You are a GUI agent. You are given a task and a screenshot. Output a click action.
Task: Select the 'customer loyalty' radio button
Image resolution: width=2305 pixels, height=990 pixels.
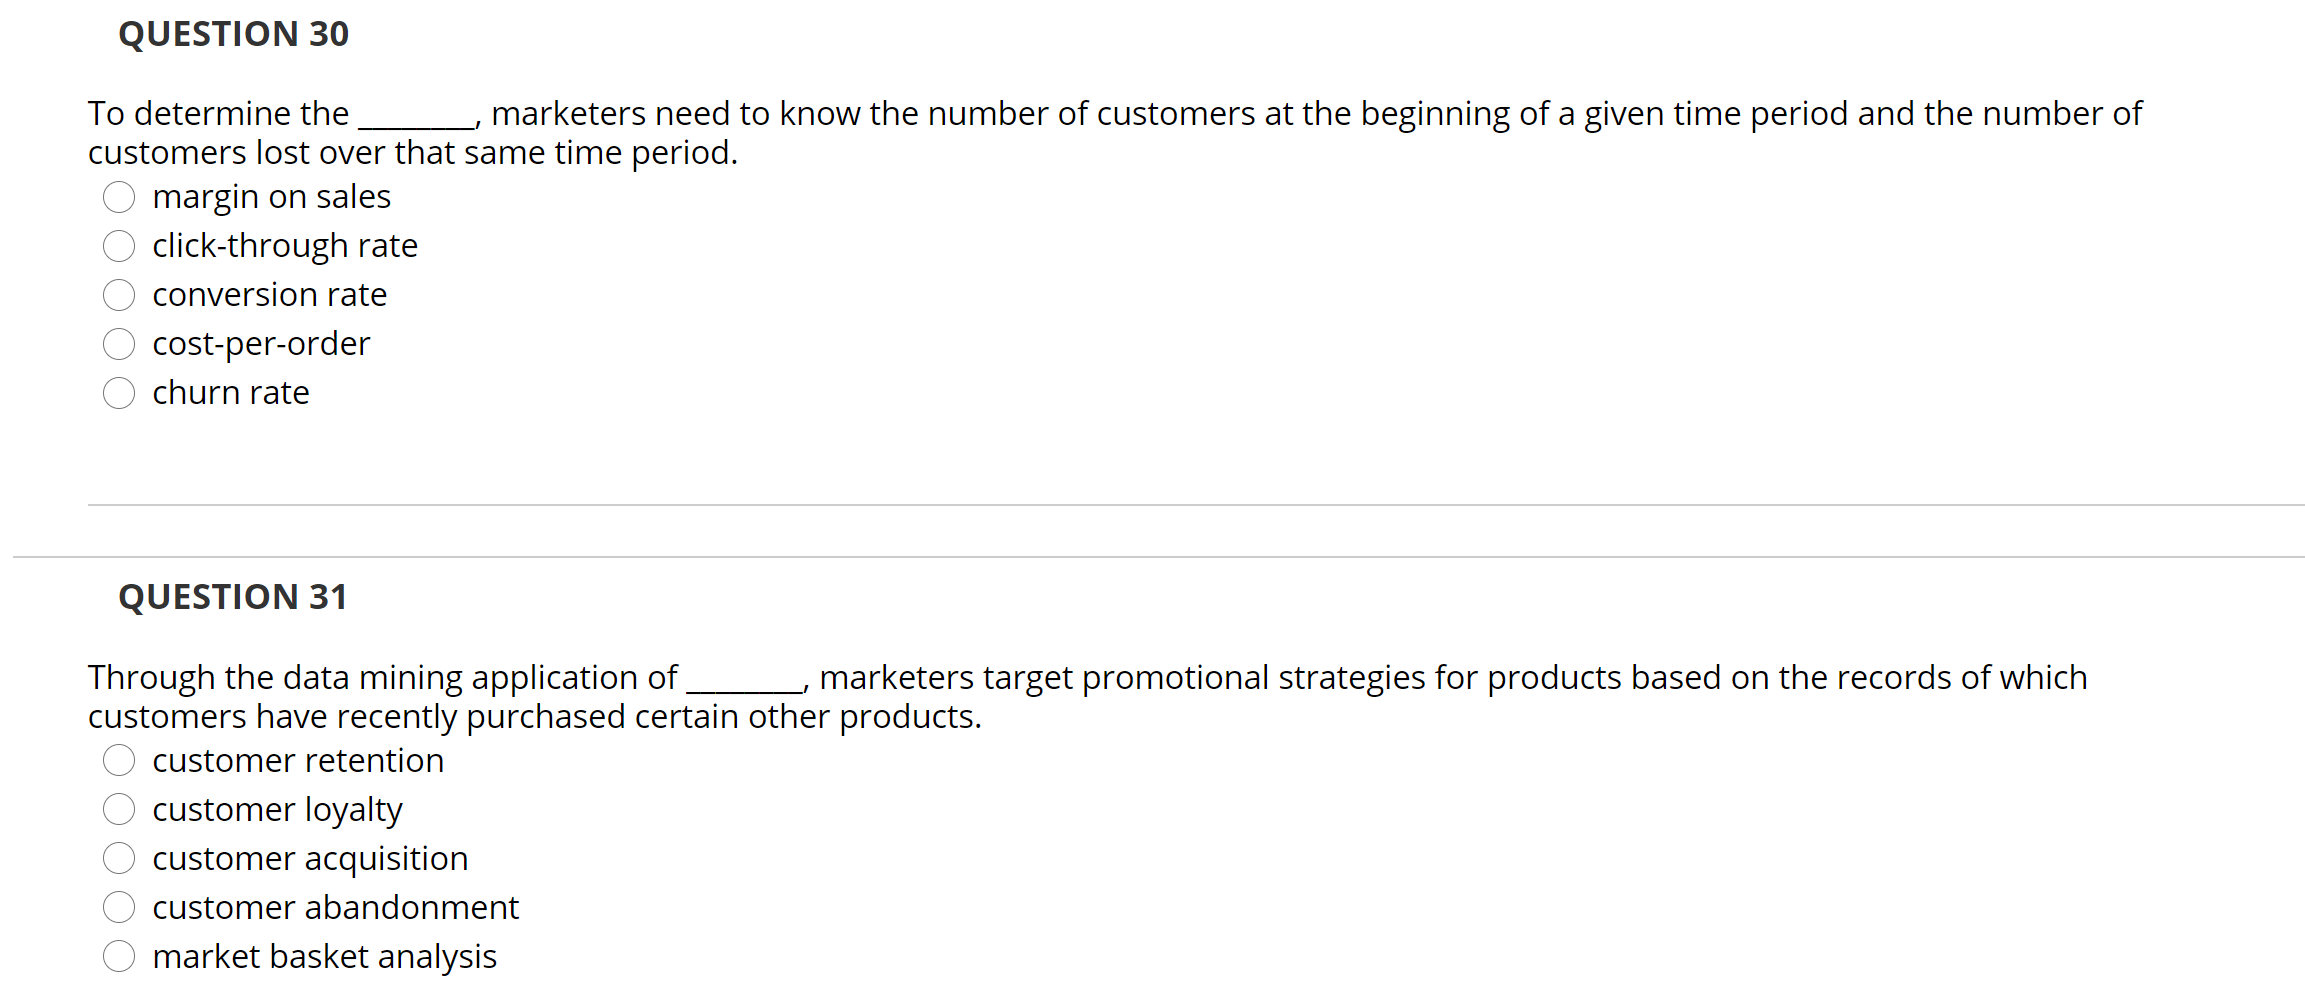(x=119, y=809)
